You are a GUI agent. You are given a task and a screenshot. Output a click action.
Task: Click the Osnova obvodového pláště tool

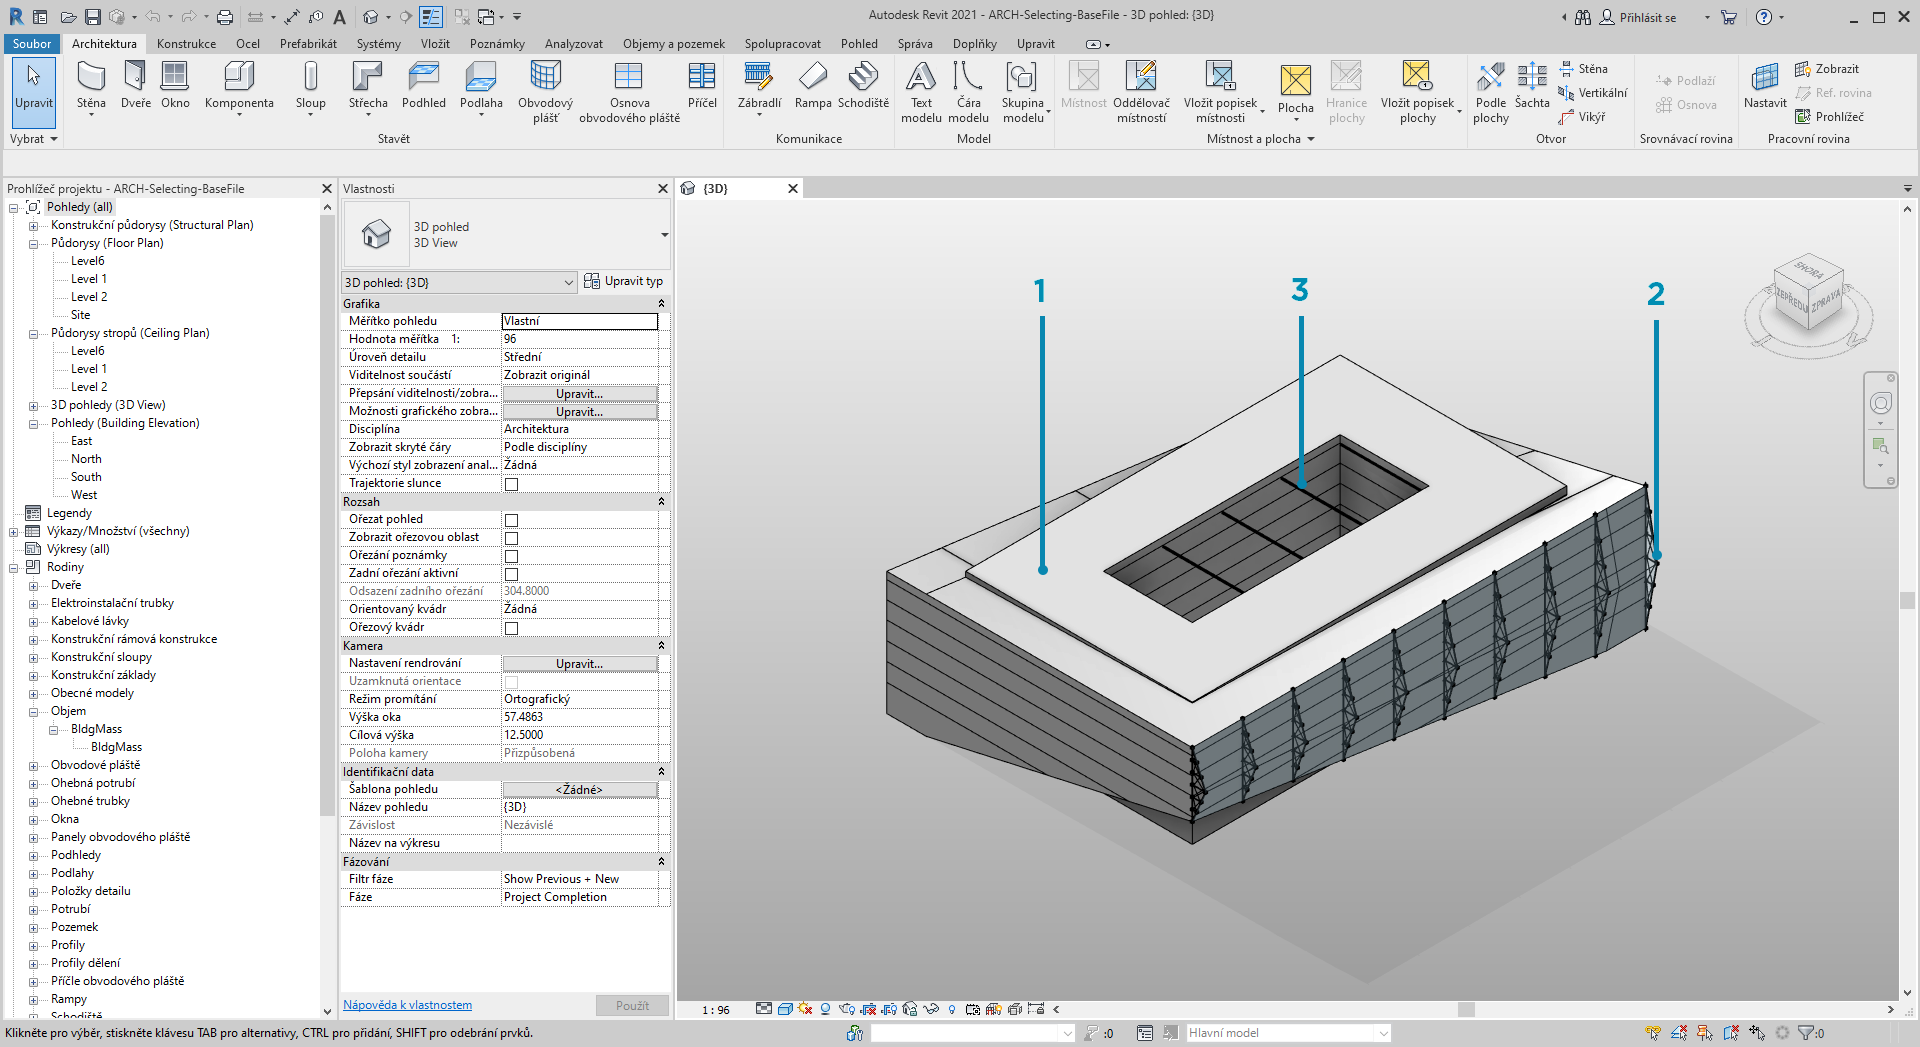pos(629,92)
